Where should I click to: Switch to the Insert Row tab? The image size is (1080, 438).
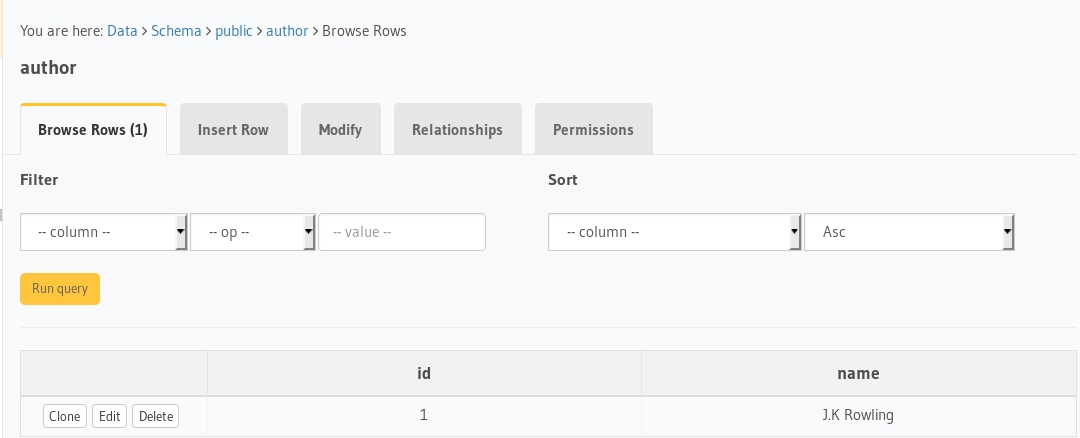[233, 130]
